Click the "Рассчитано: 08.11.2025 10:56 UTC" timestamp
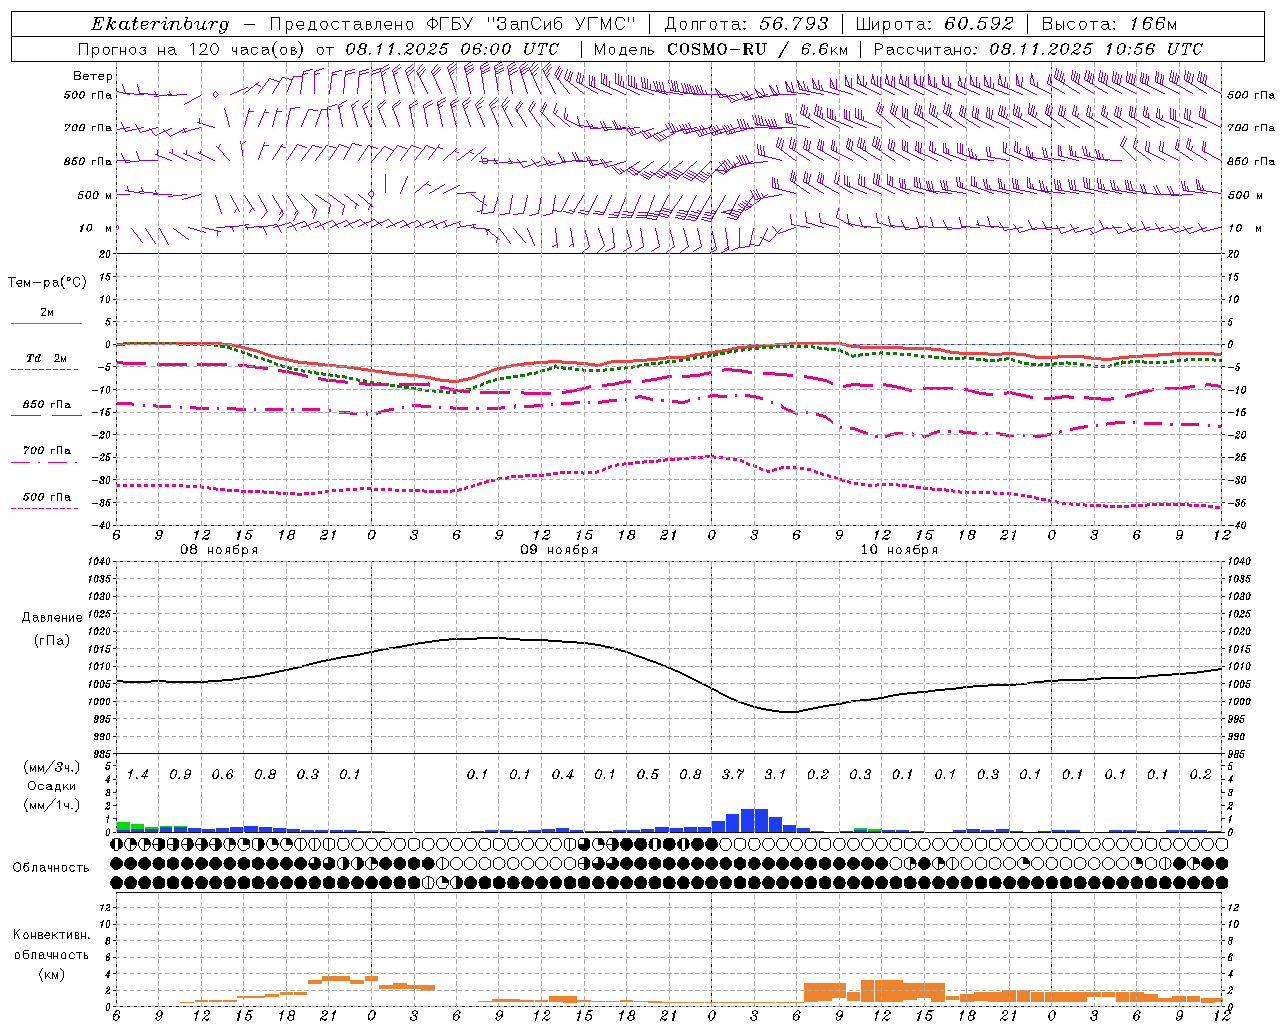Viewport: 1280px width, 1024px height. coord(1038,49)
